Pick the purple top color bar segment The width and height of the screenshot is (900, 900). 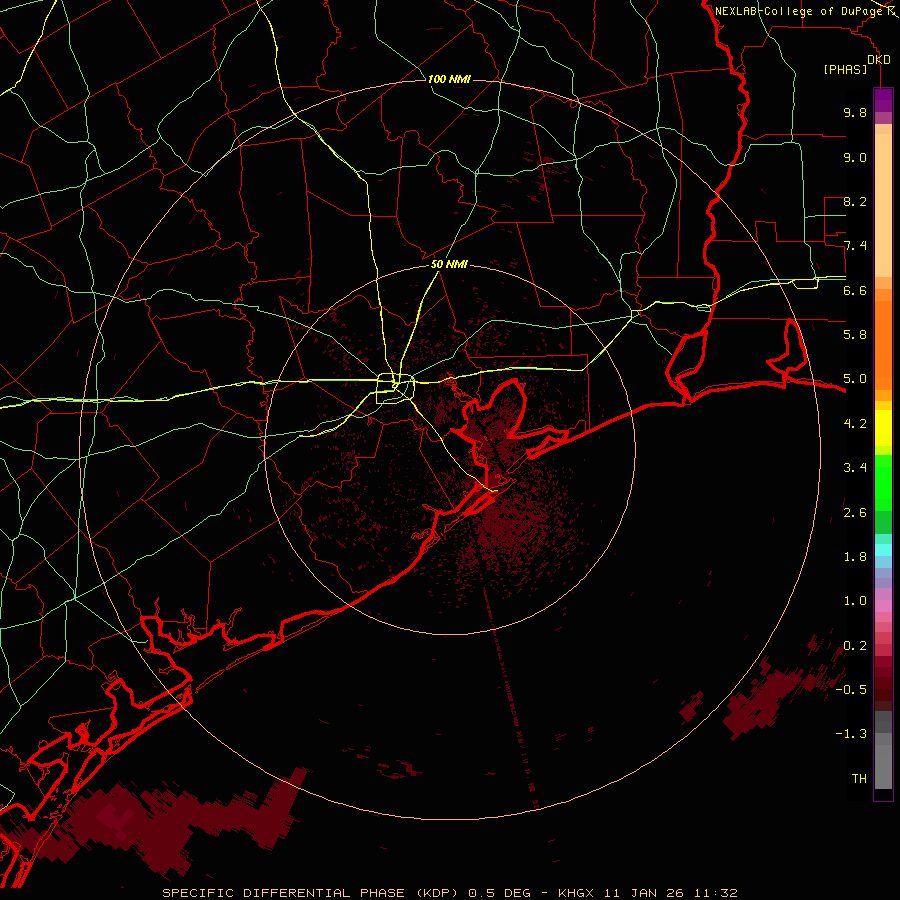click(883, 101)
